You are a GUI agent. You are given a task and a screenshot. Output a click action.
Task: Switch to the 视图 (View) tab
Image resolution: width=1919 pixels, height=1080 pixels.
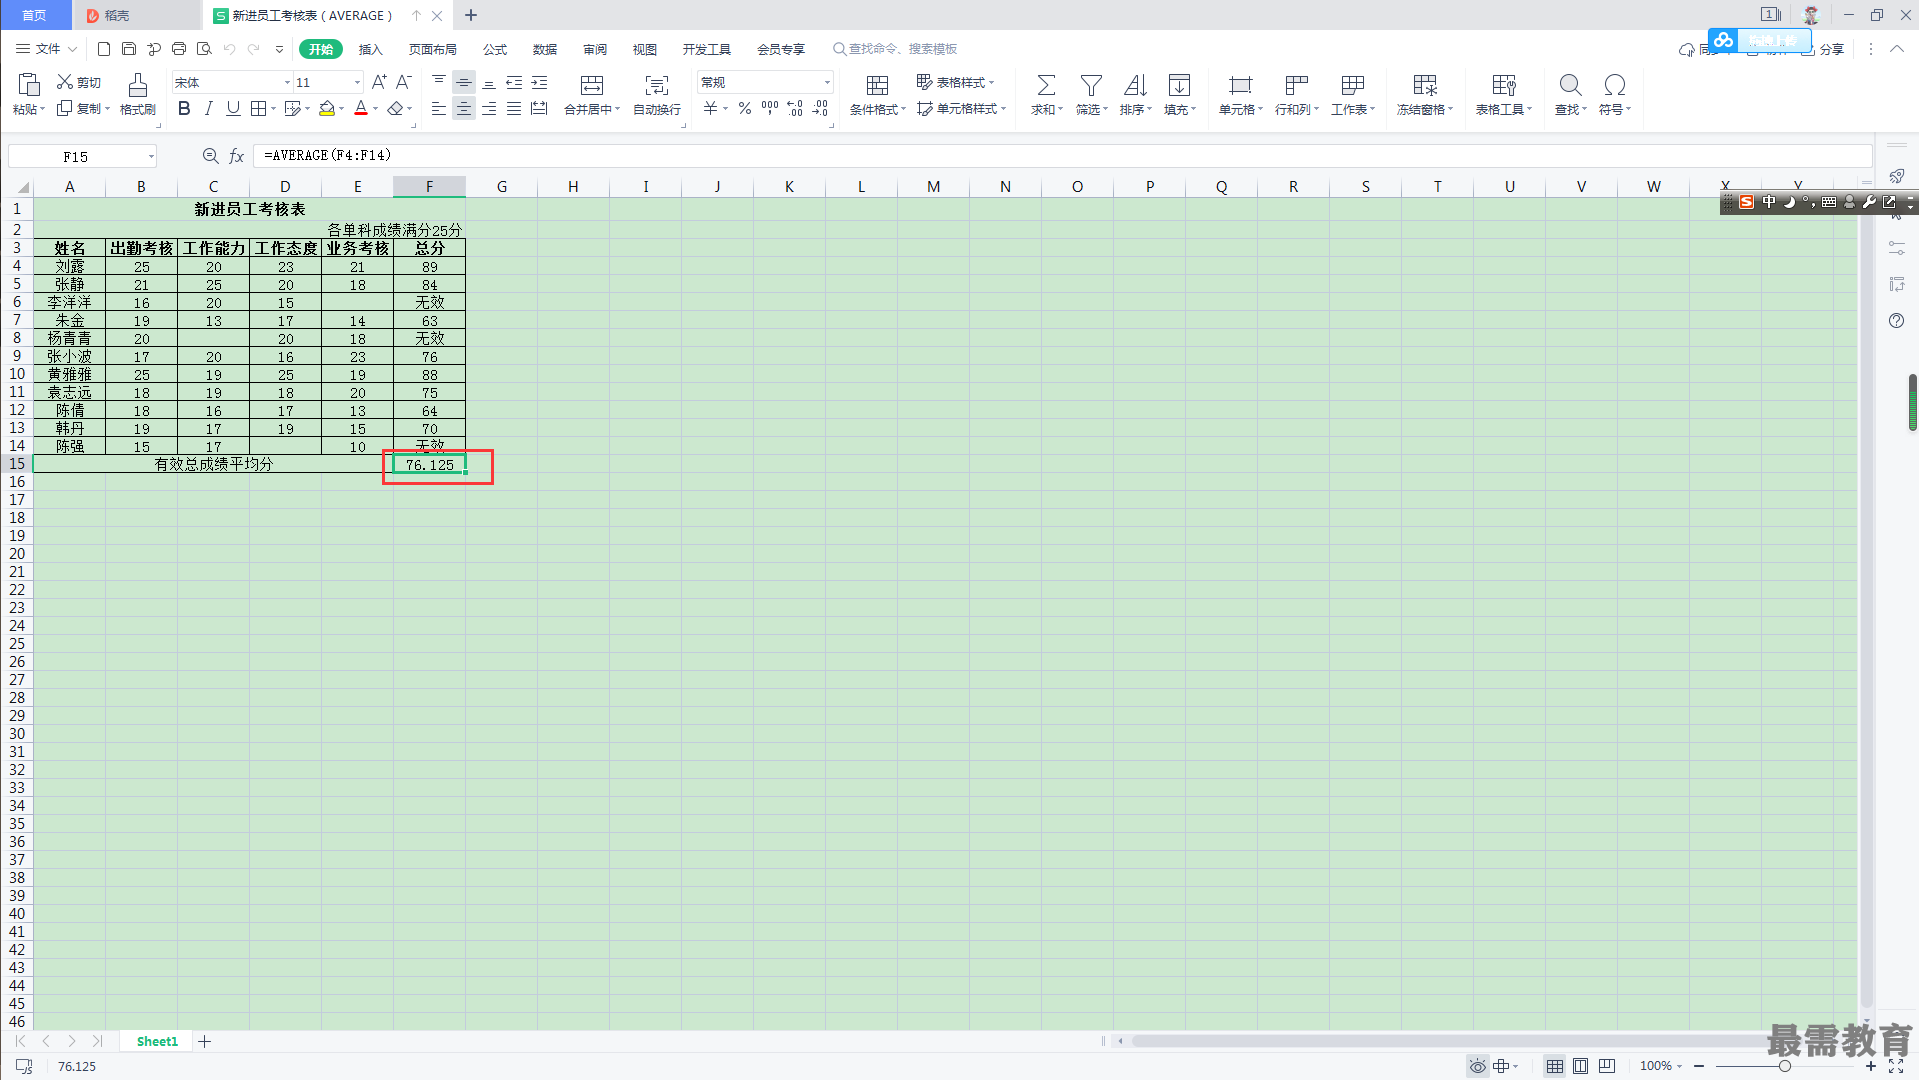[x=645, y=49]
